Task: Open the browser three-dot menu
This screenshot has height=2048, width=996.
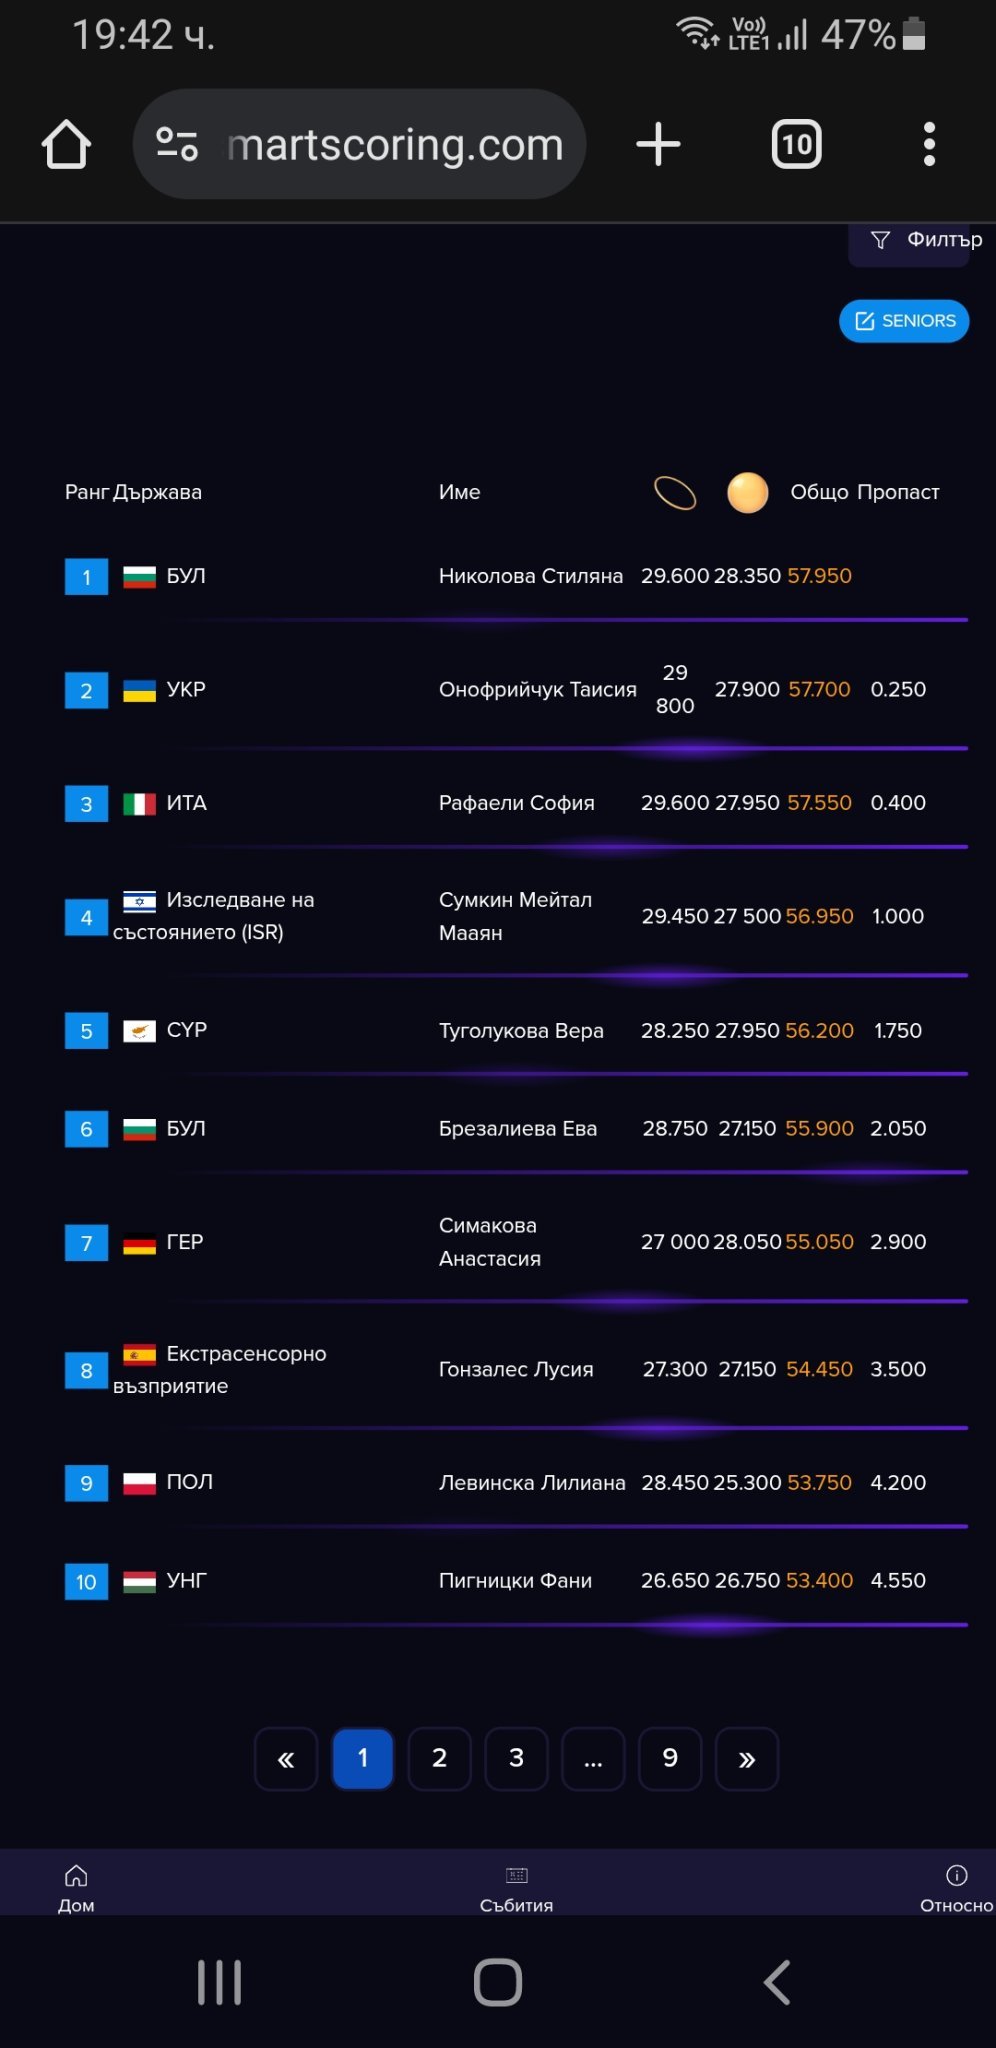Action: 929,144
